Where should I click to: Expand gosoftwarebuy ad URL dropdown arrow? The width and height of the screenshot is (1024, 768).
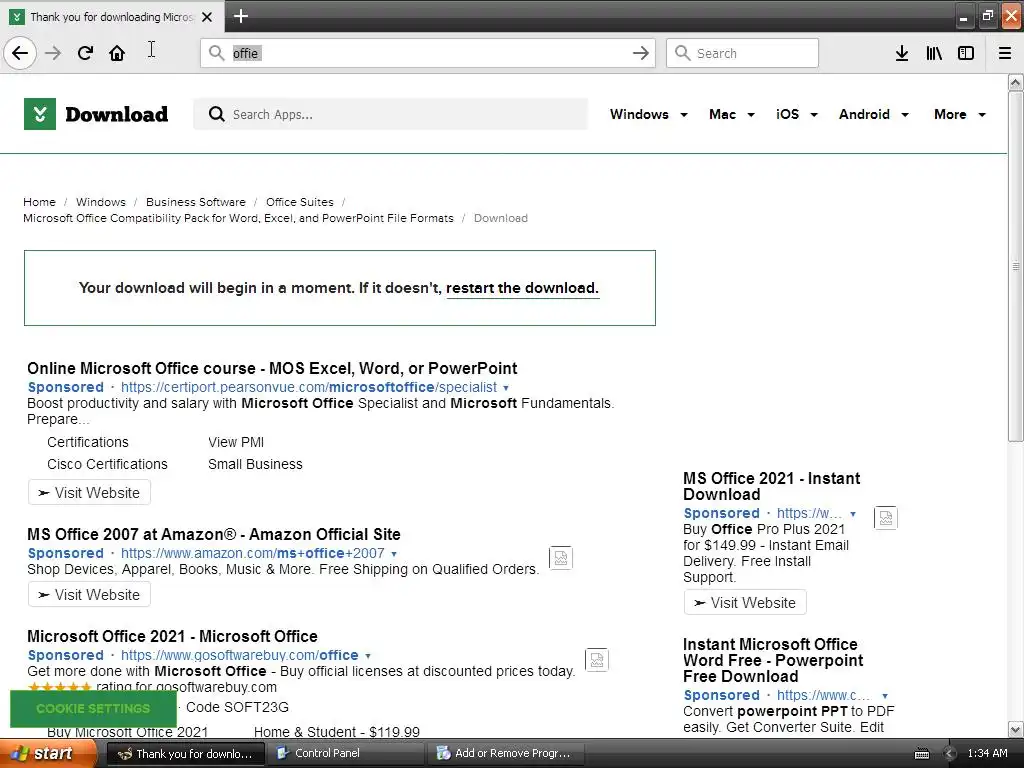click(368, 656)
